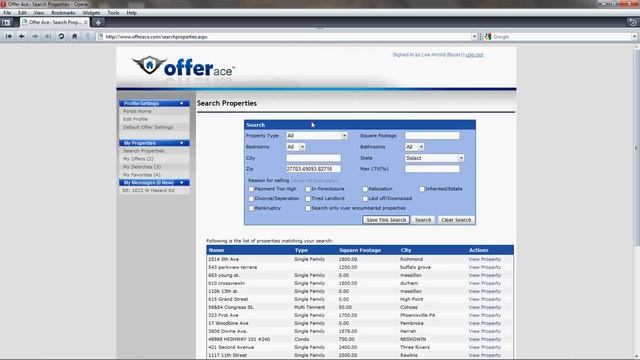The image size is (640, 360).
Task: Enable Search only over encumbered properties
Action: [x=308, y=208]
